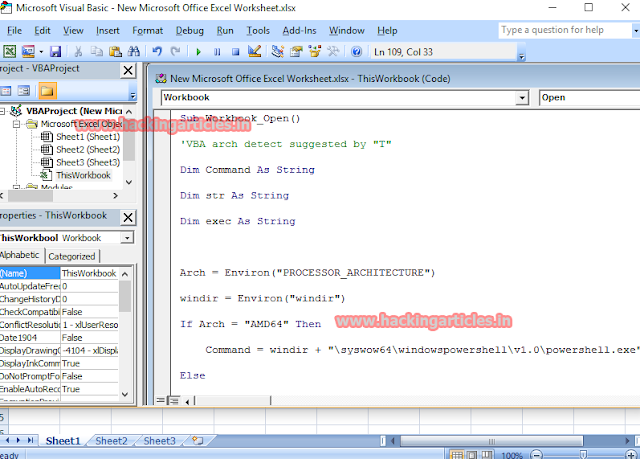Save the workbook with the floppy icon
The width and height of the screenshot is (640, 459).
pos(55,51)
